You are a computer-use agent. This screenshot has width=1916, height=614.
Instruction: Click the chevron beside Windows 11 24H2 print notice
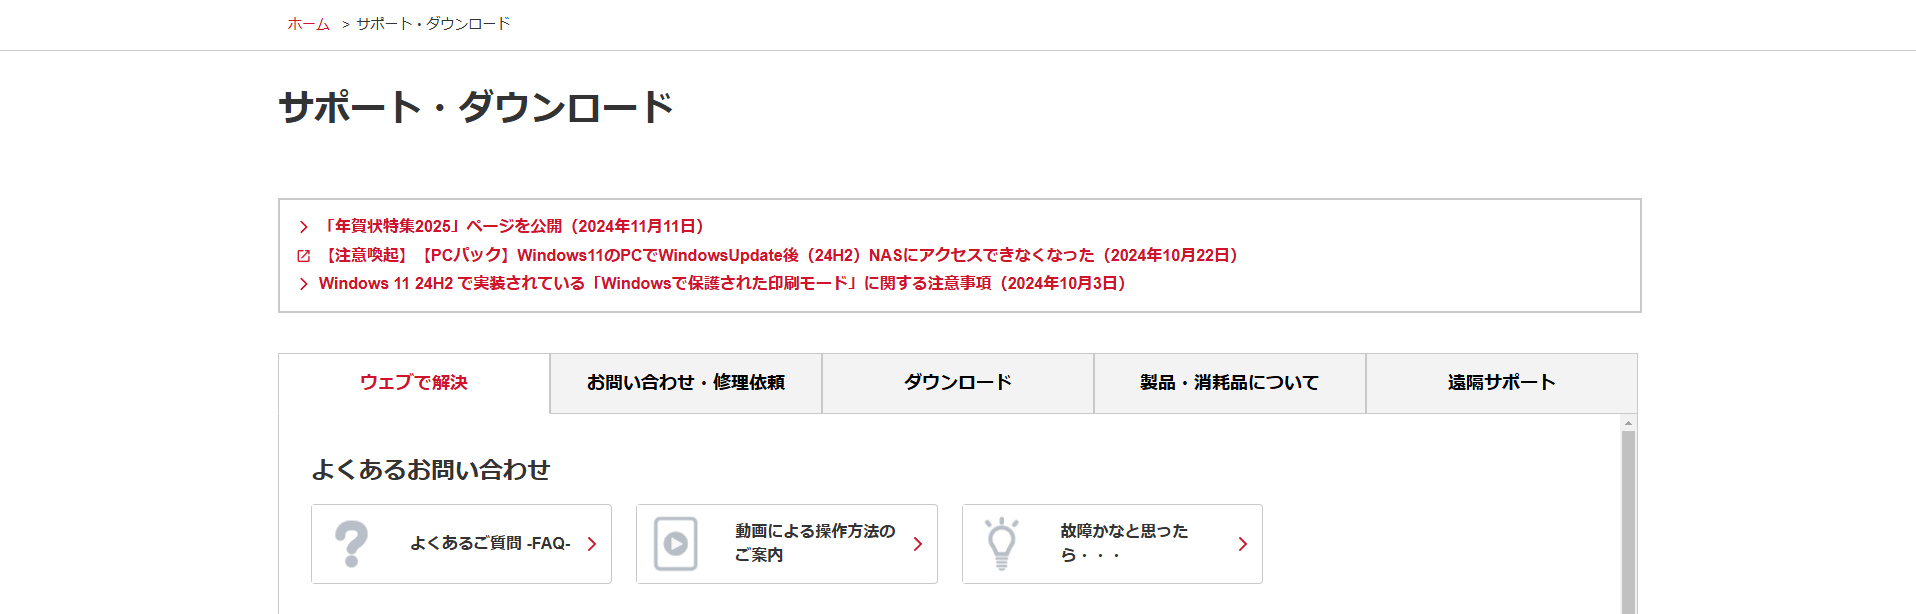point(304,284)
